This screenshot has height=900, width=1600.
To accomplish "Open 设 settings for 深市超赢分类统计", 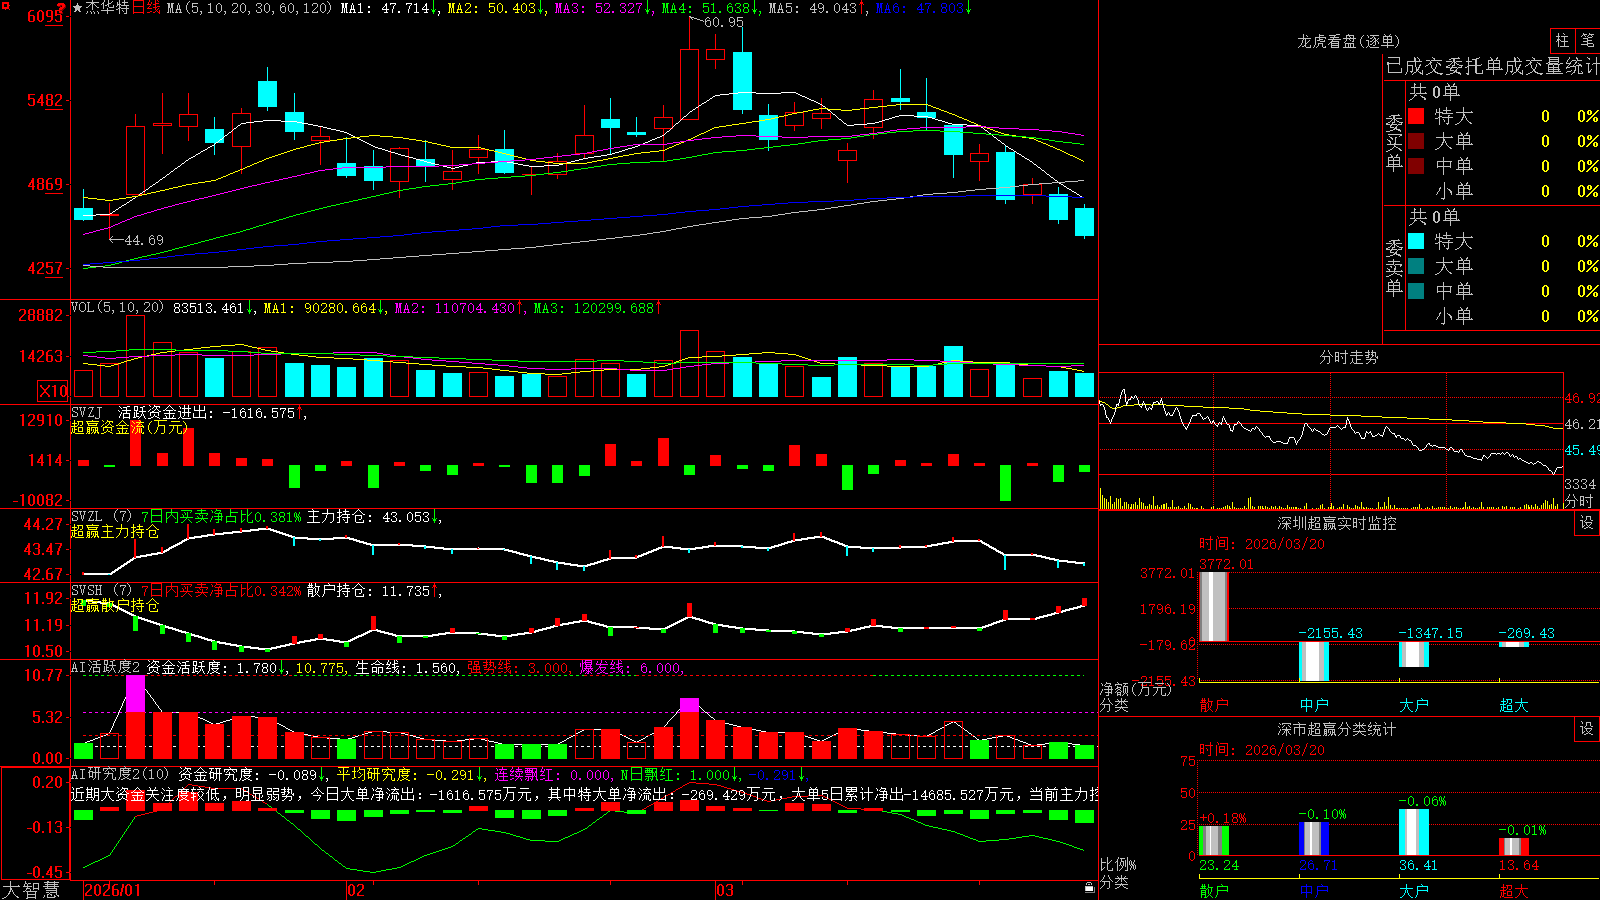I will coord(1587,729).
